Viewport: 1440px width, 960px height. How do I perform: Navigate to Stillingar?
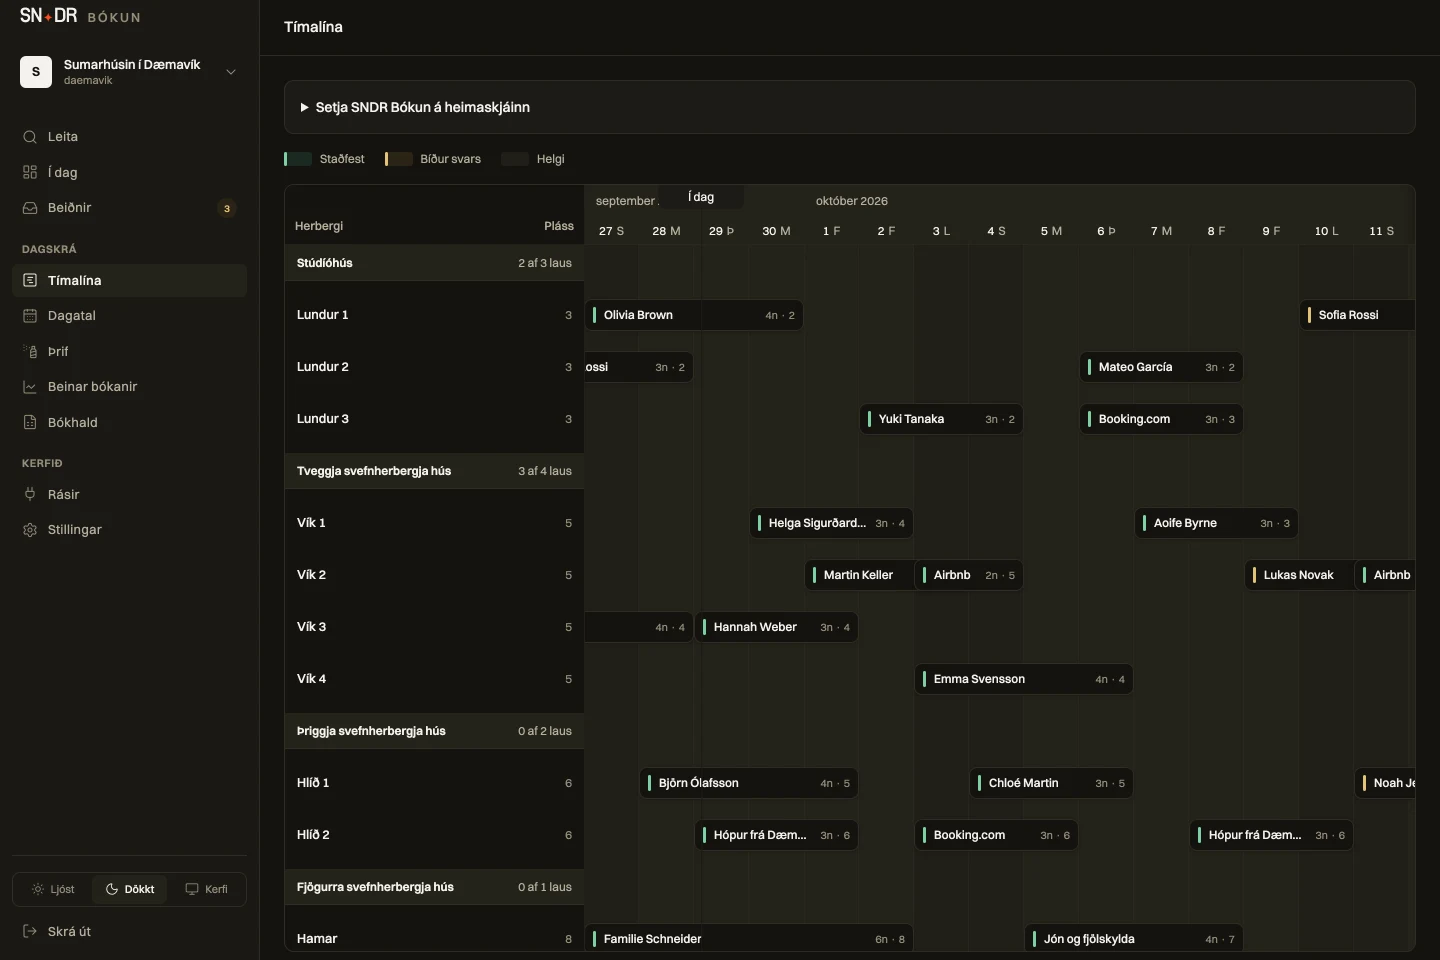(129, 530)
